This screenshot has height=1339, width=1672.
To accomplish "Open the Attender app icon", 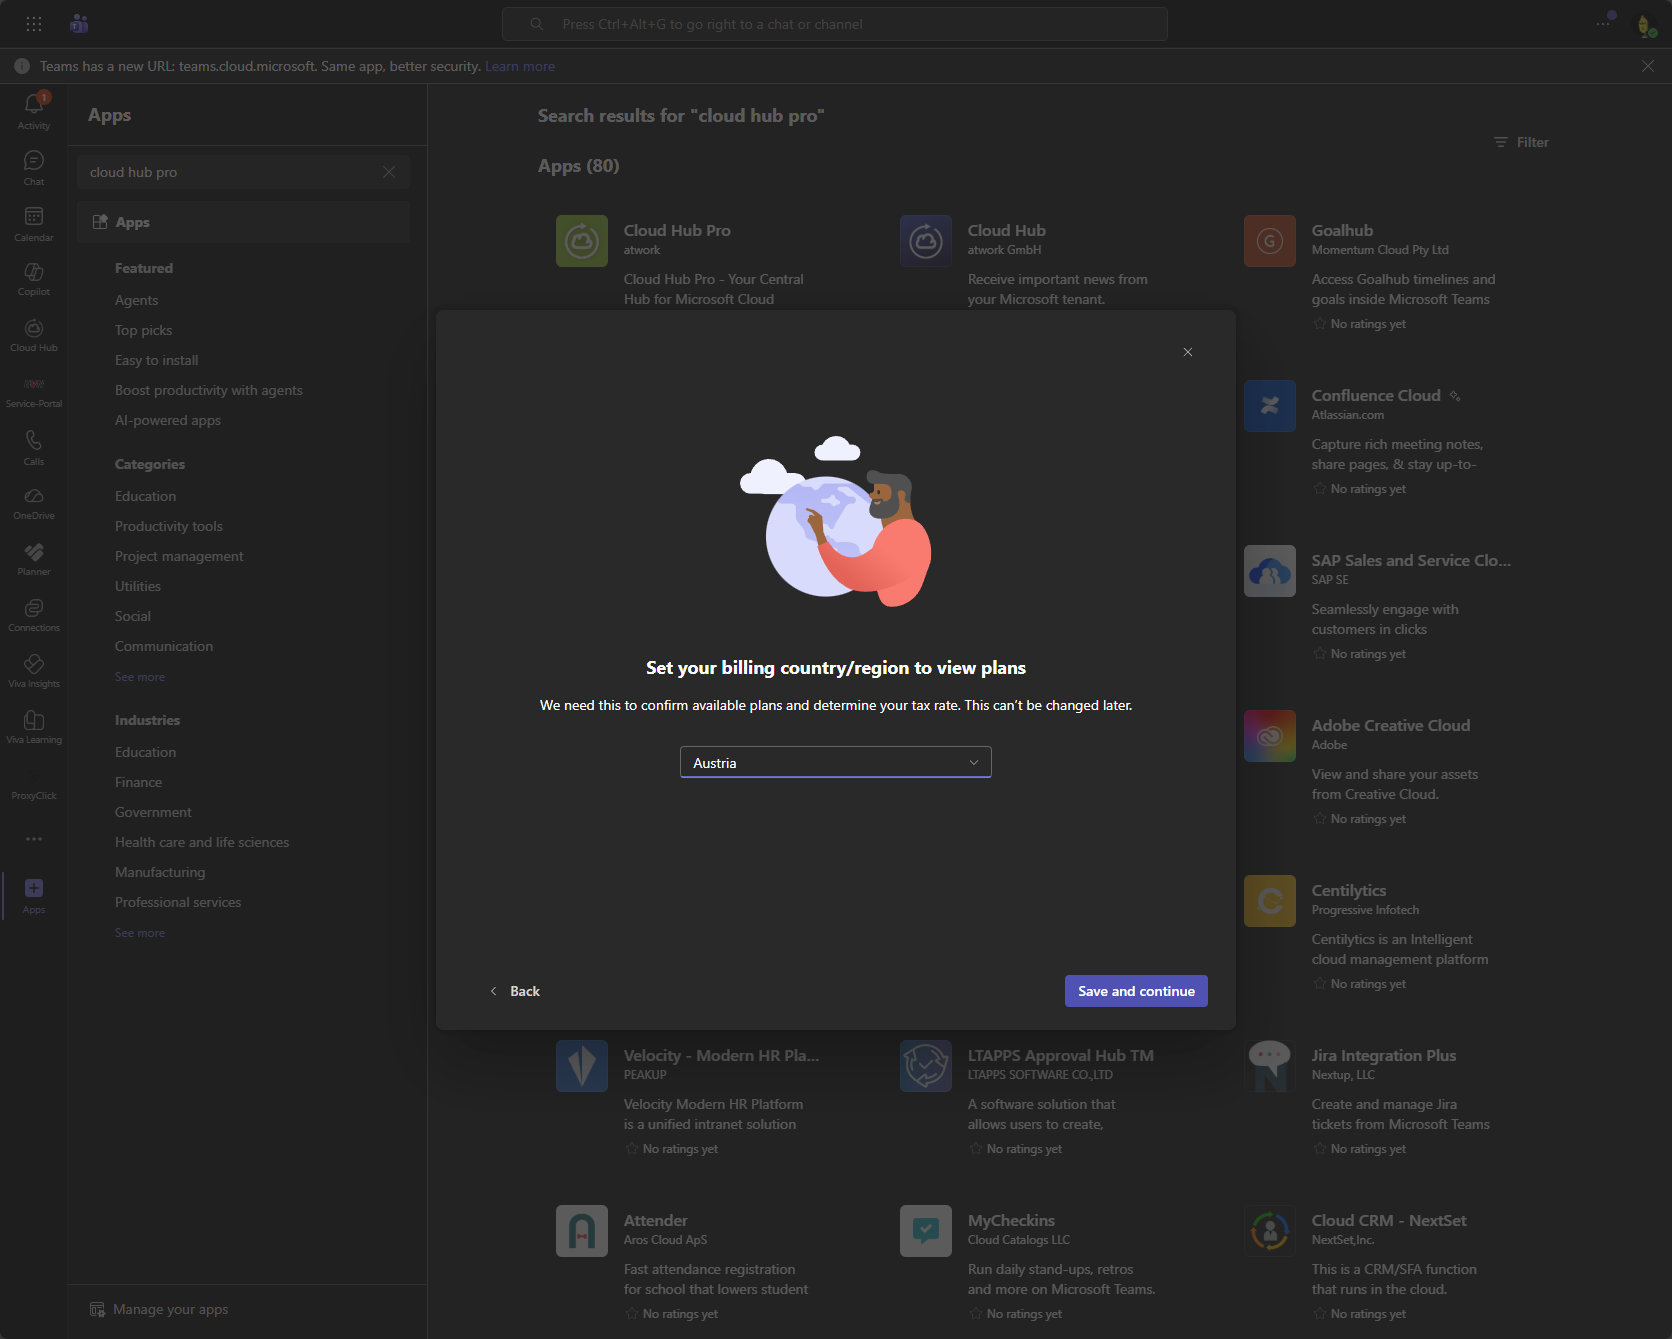I will (582, 1231).
